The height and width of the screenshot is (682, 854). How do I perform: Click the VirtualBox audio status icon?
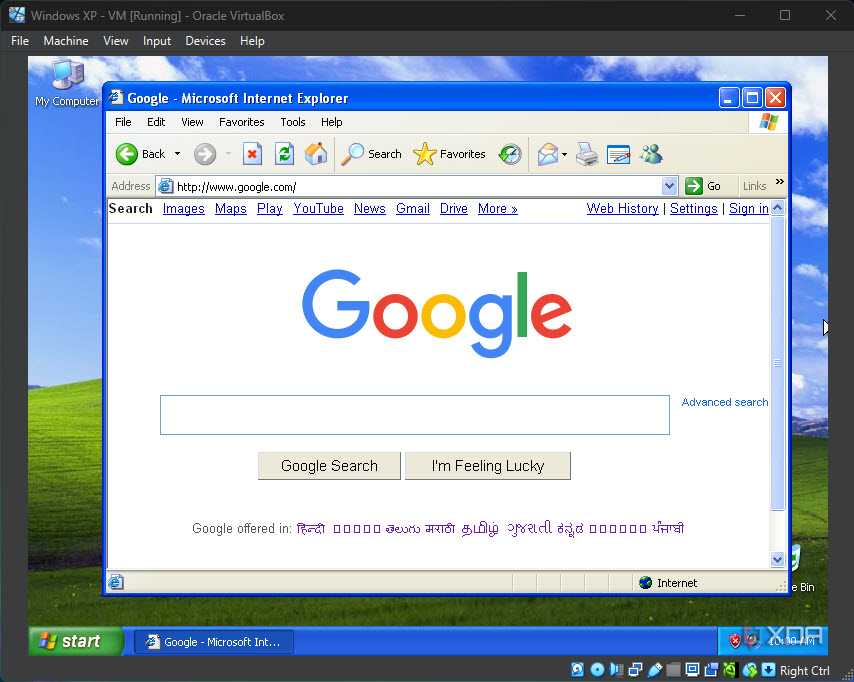[x=616, y=669]
